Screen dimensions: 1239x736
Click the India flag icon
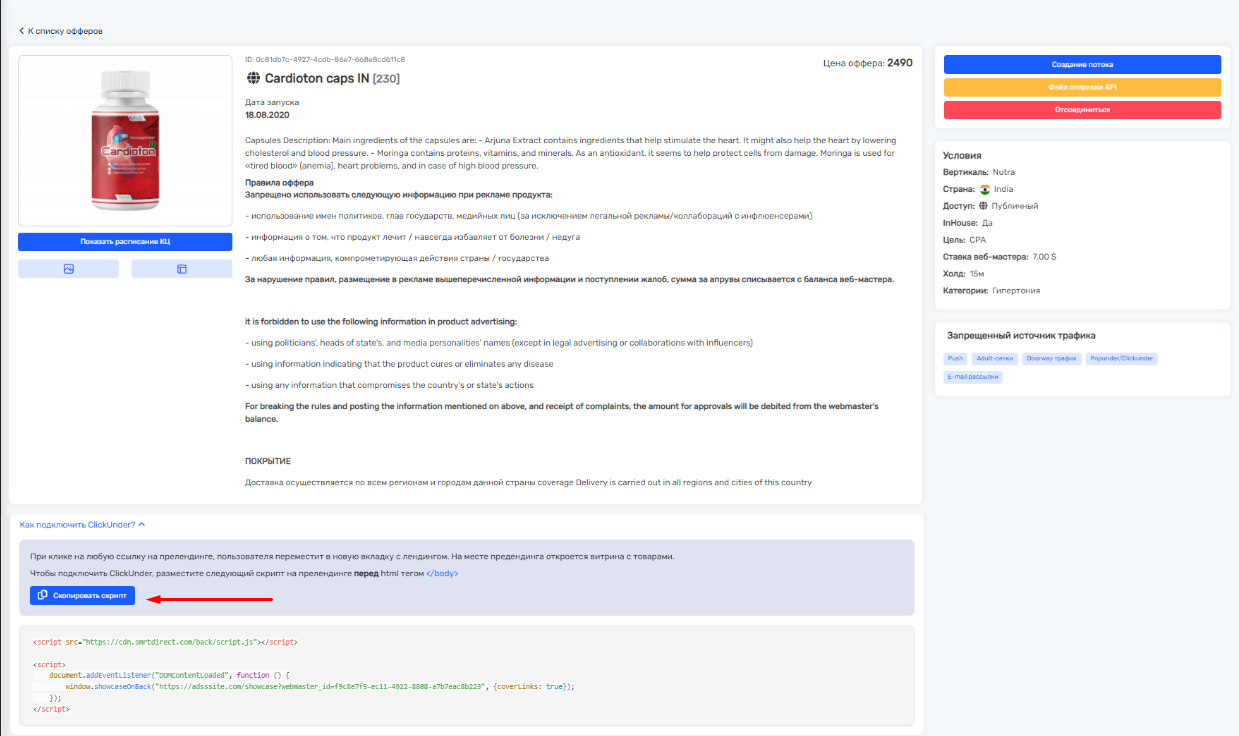(x=984, y=189)
